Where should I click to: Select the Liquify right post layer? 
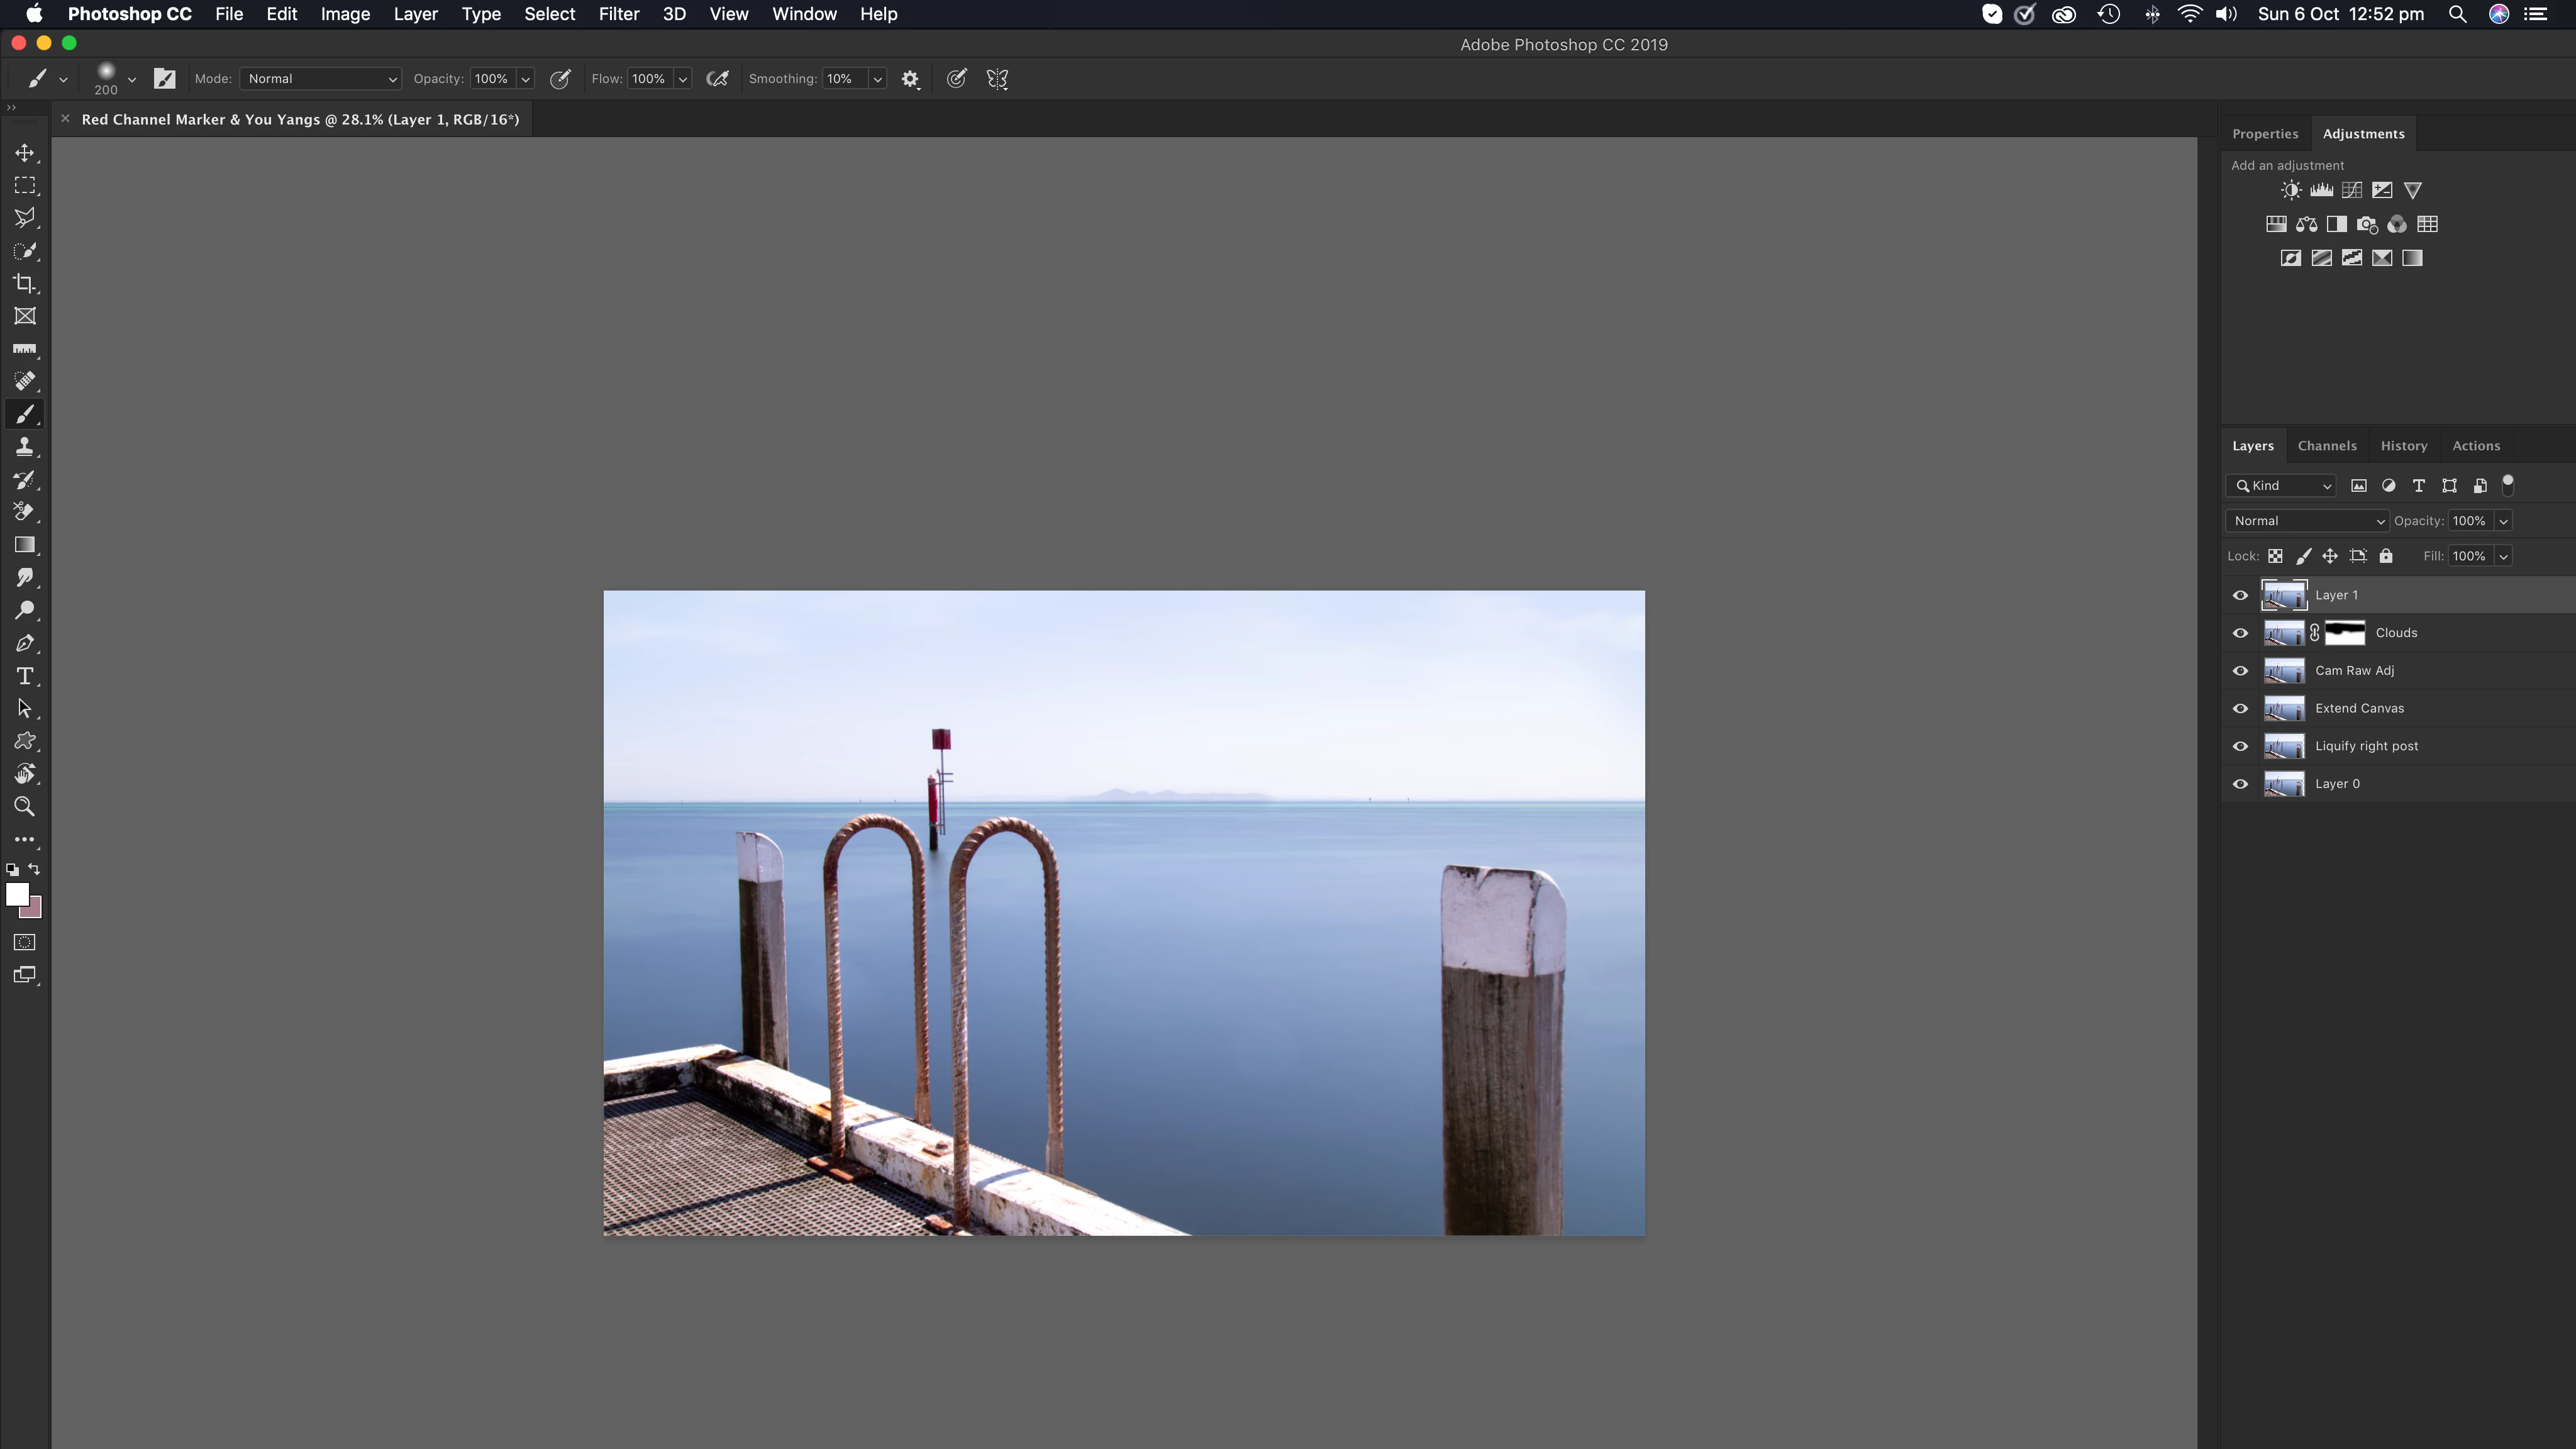2366,746
